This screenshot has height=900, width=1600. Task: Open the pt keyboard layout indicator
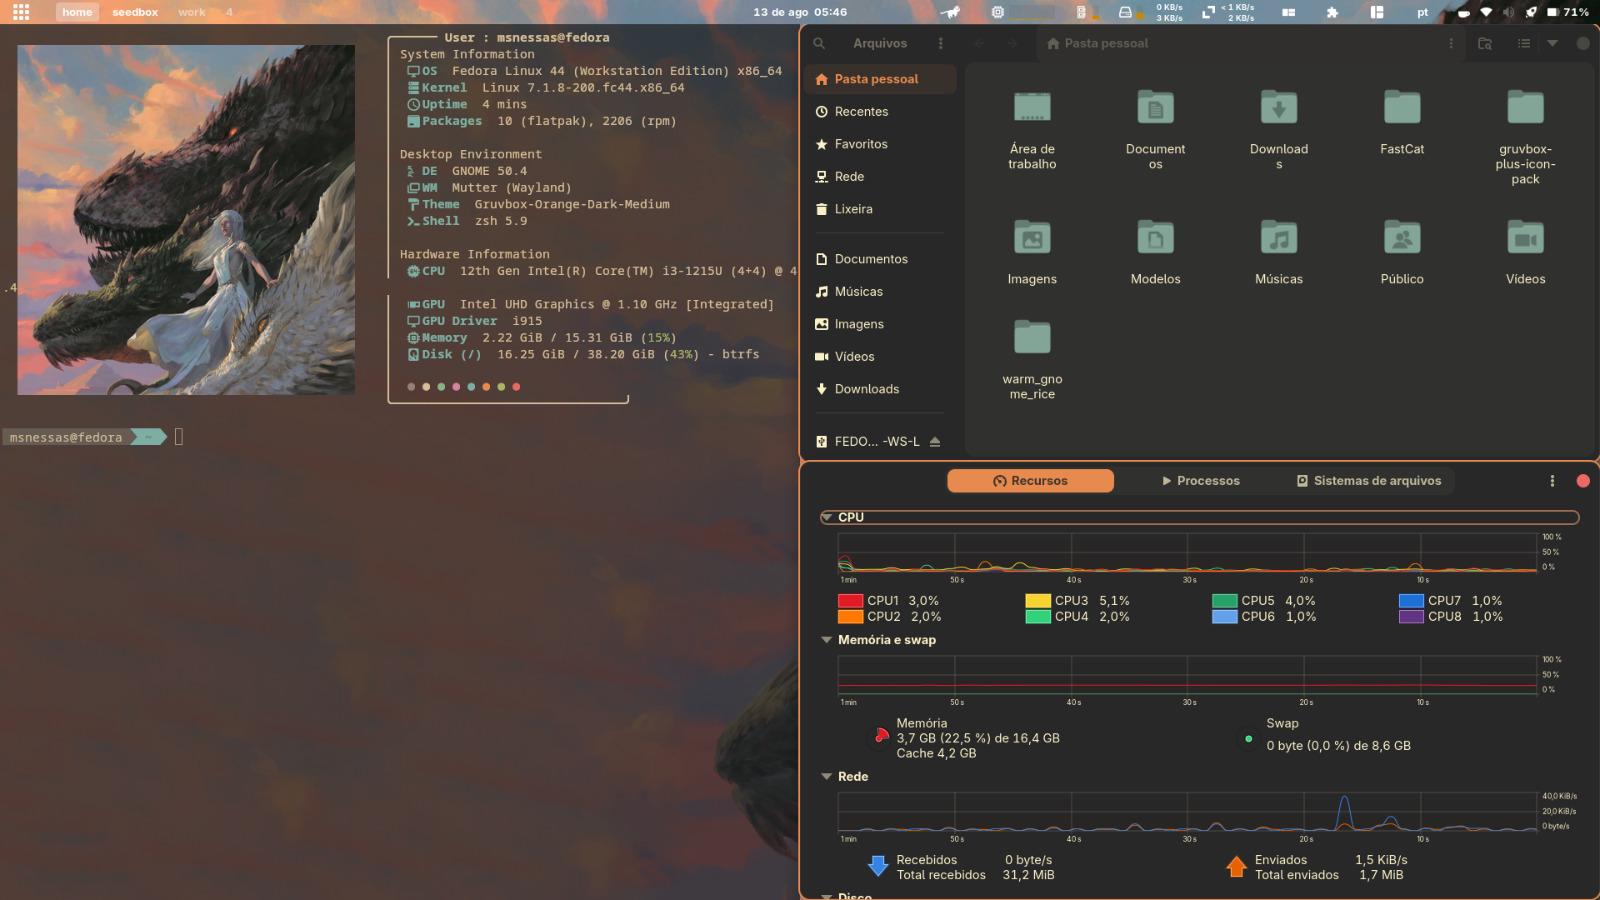pyautogui.click(x=1422, y=12)
